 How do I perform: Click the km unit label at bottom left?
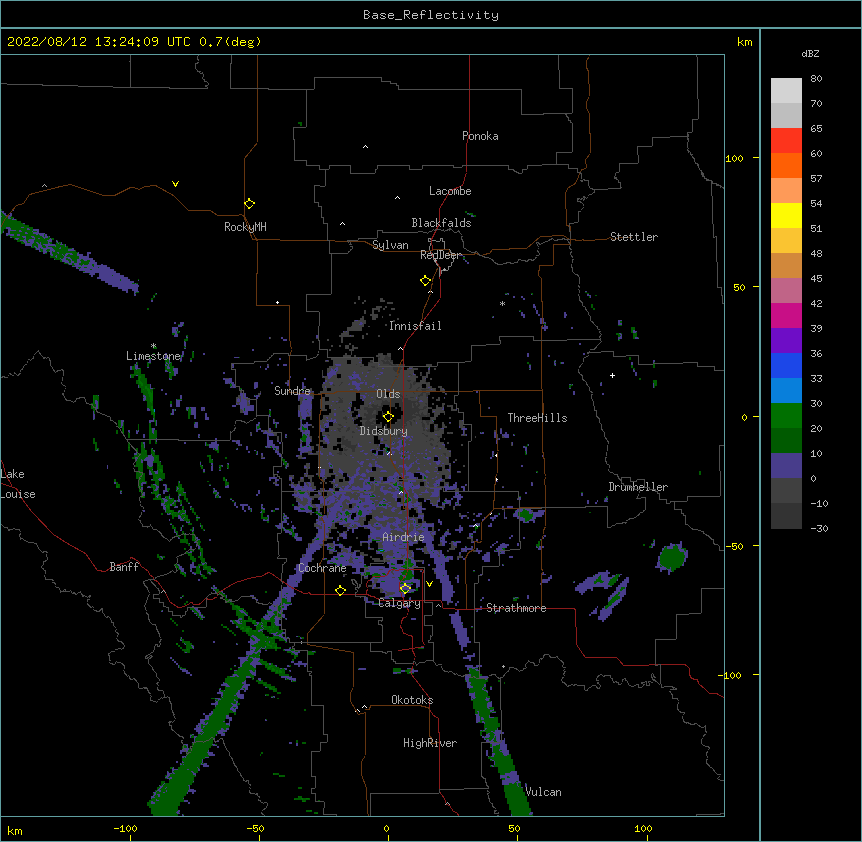15,831
